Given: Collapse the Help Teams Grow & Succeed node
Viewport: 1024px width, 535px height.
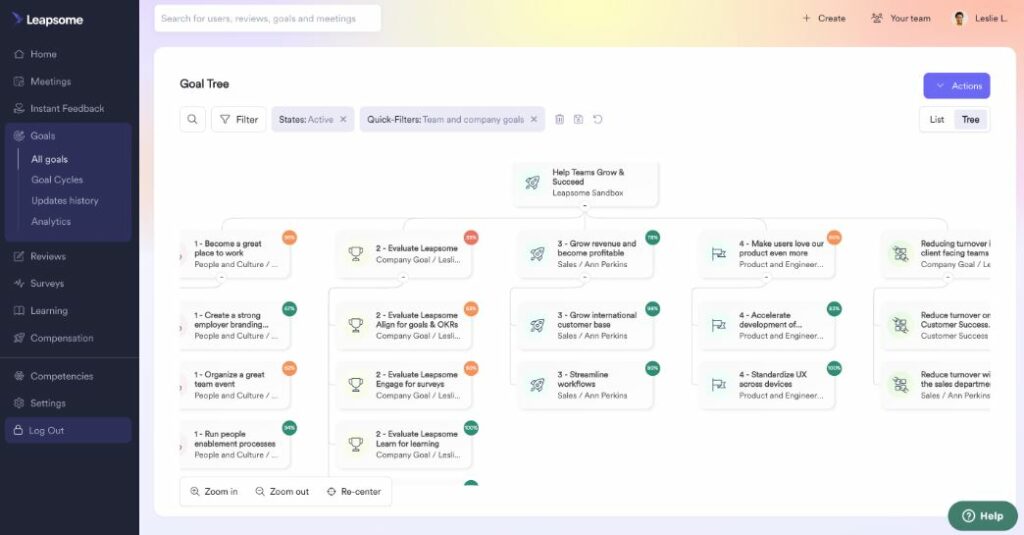Looking at the screenshot, I should point(584,206).
